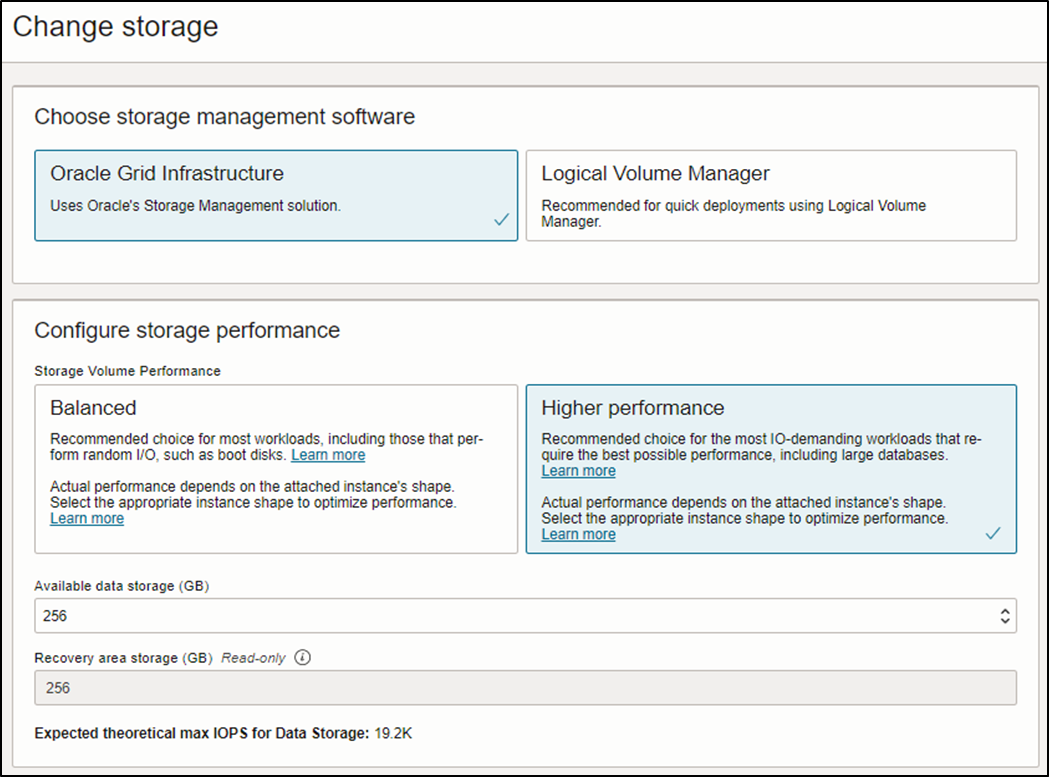Click the Expected theoretical max IOPS value
This screenshot has width=1049, height=777.
[x=393, y=733]
